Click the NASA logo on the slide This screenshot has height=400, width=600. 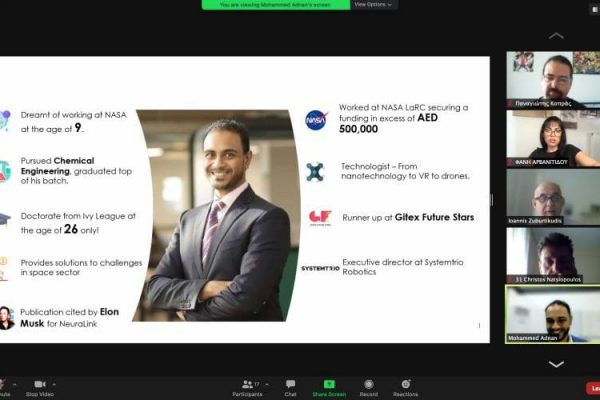coord(316,120)
